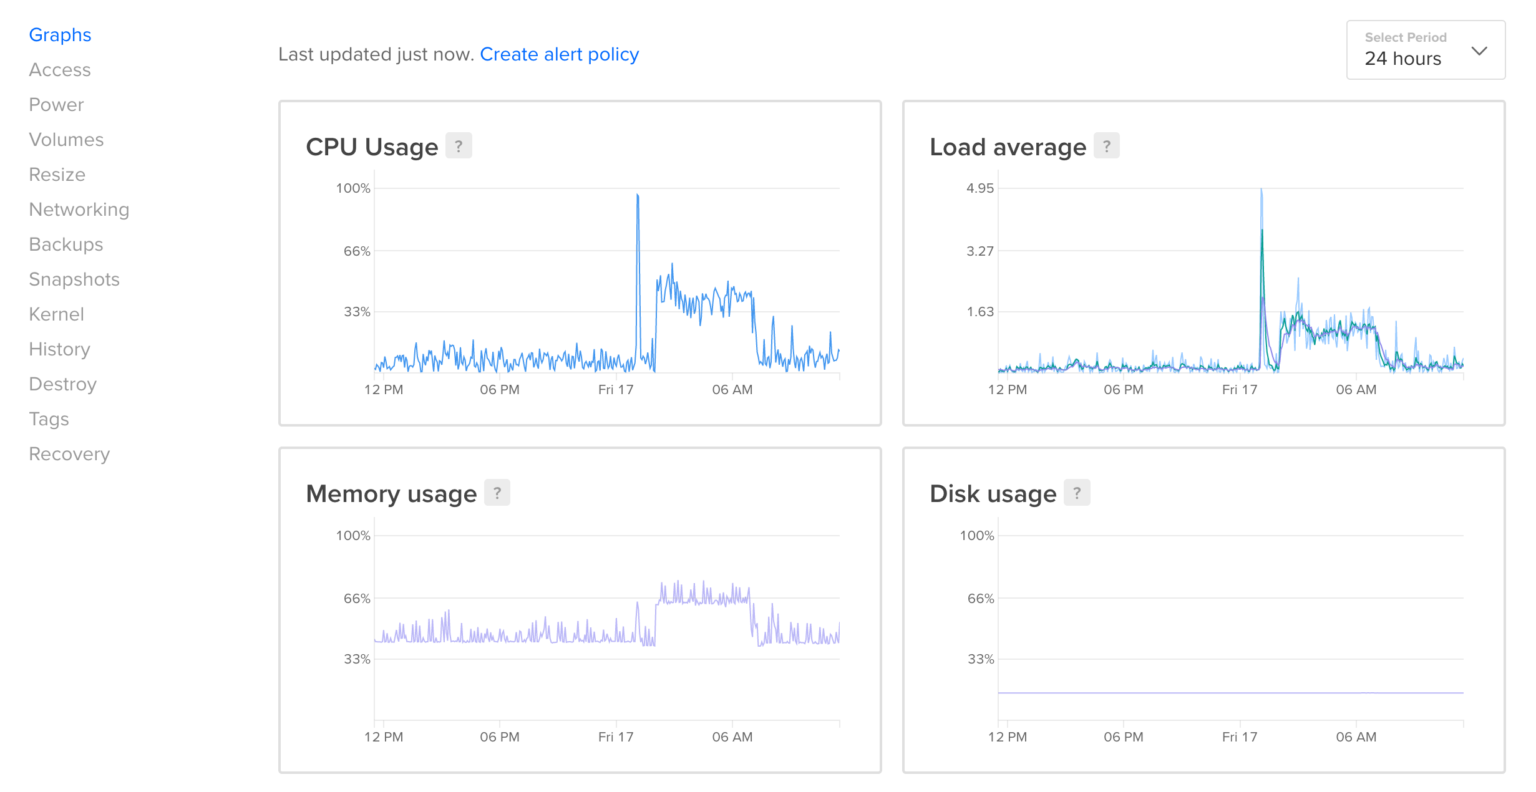Navigate to the Access page

pyautogui.click(x=59, y=69)
